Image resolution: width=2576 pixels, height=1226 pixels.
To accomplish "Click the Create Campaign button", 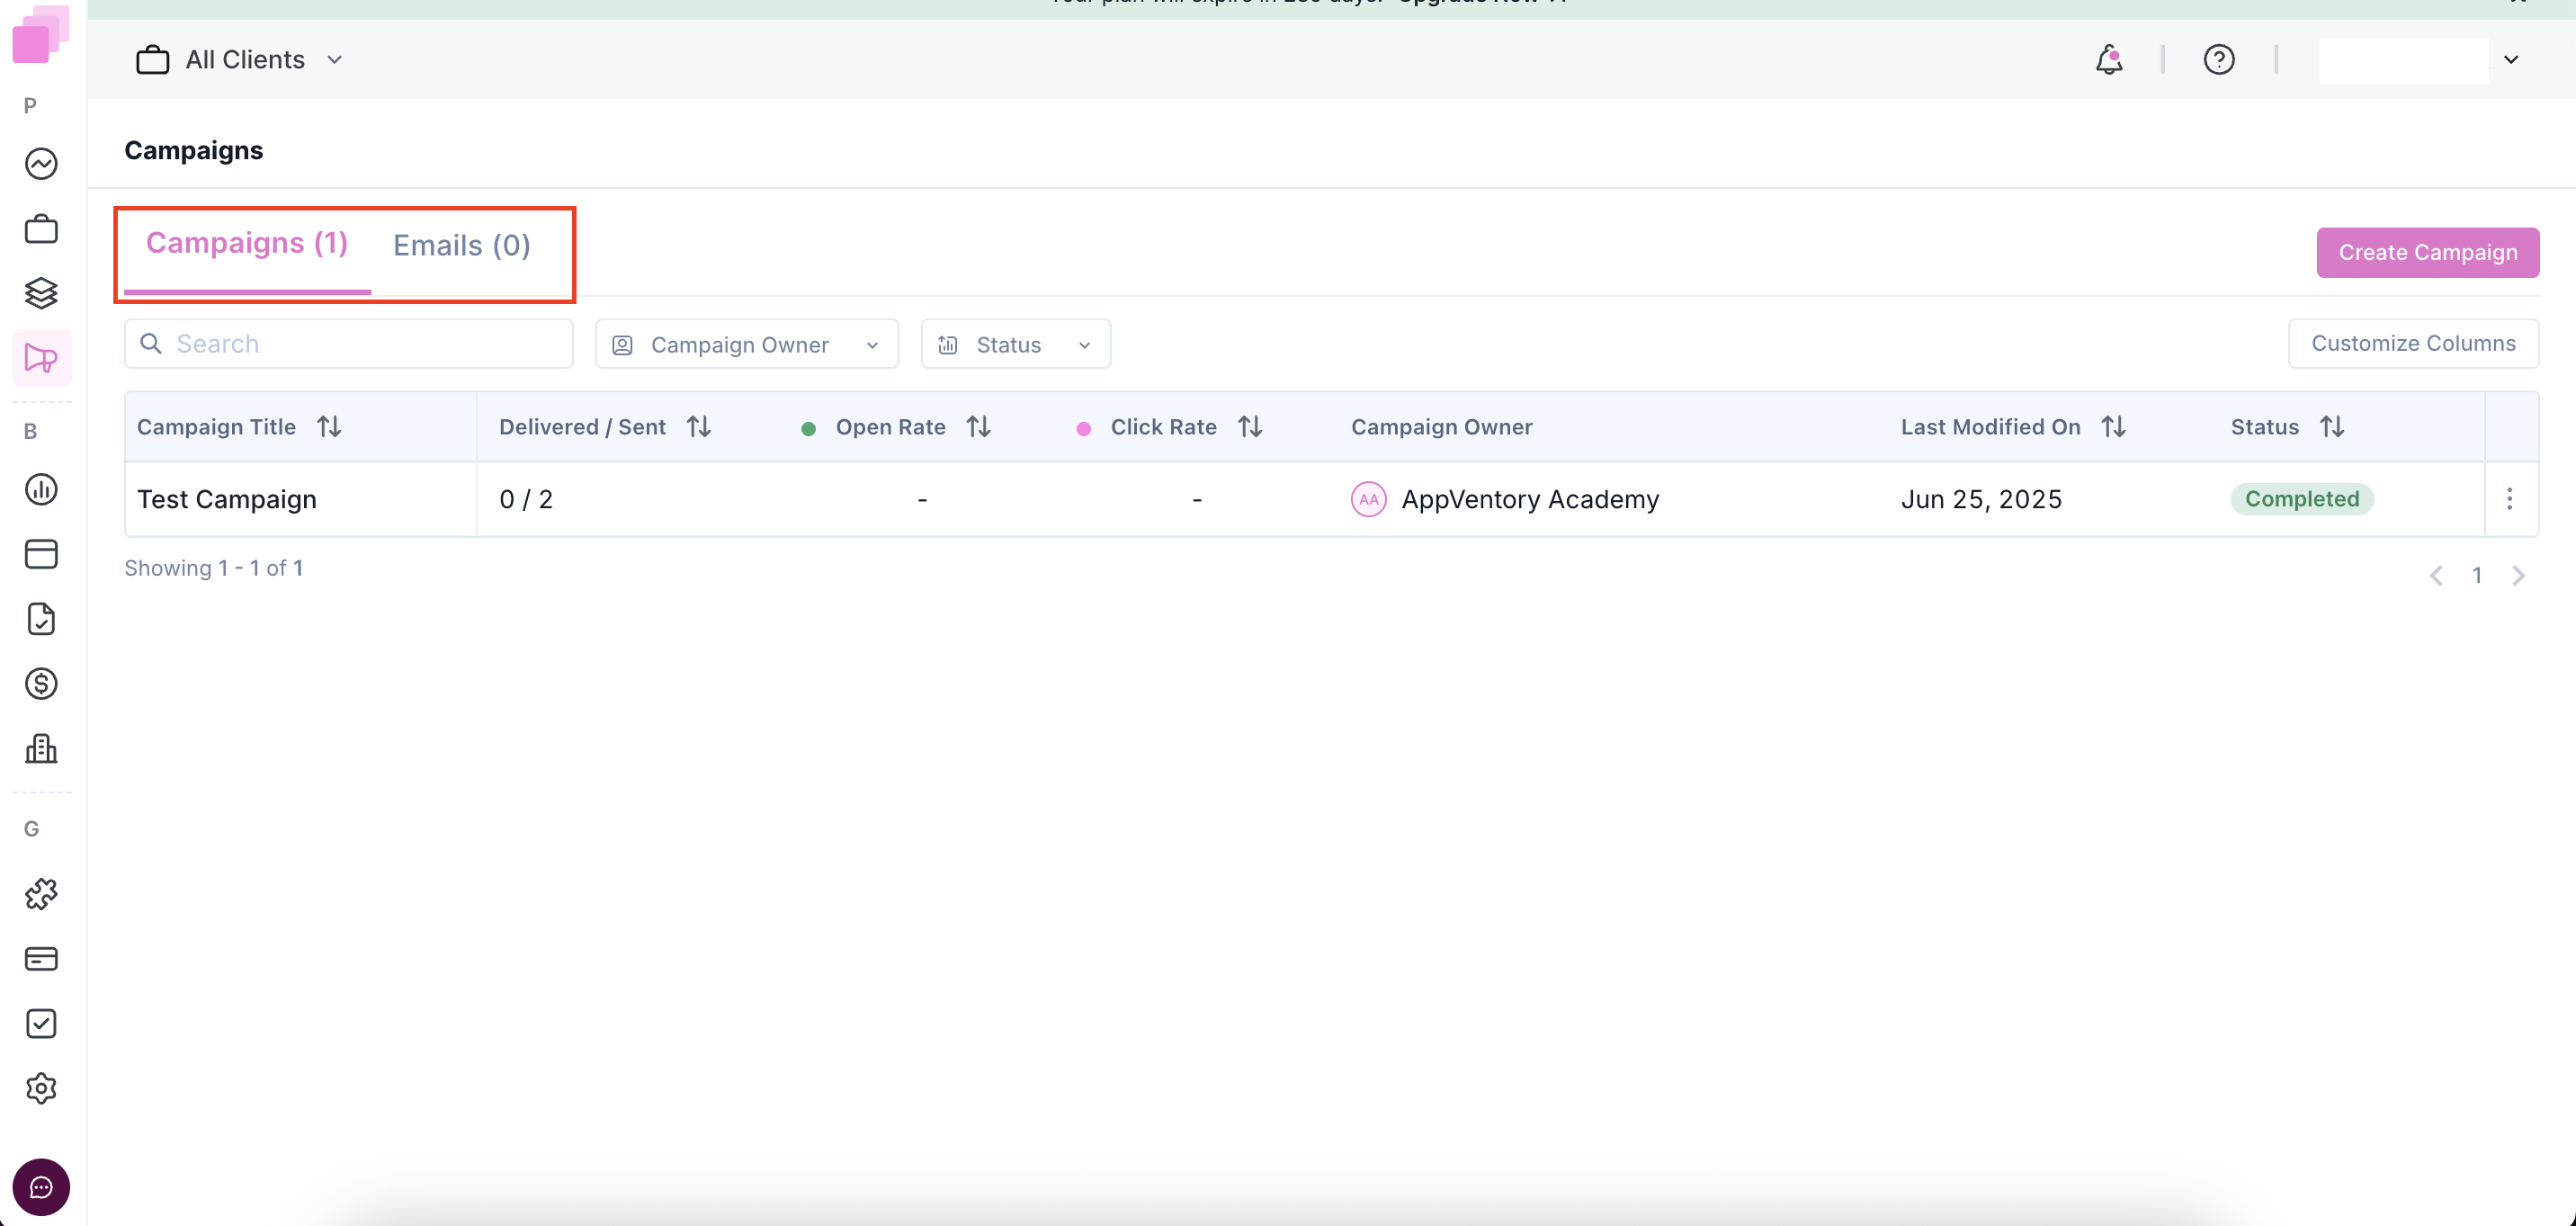I will pyautogui.click(x=2427, y=253).
